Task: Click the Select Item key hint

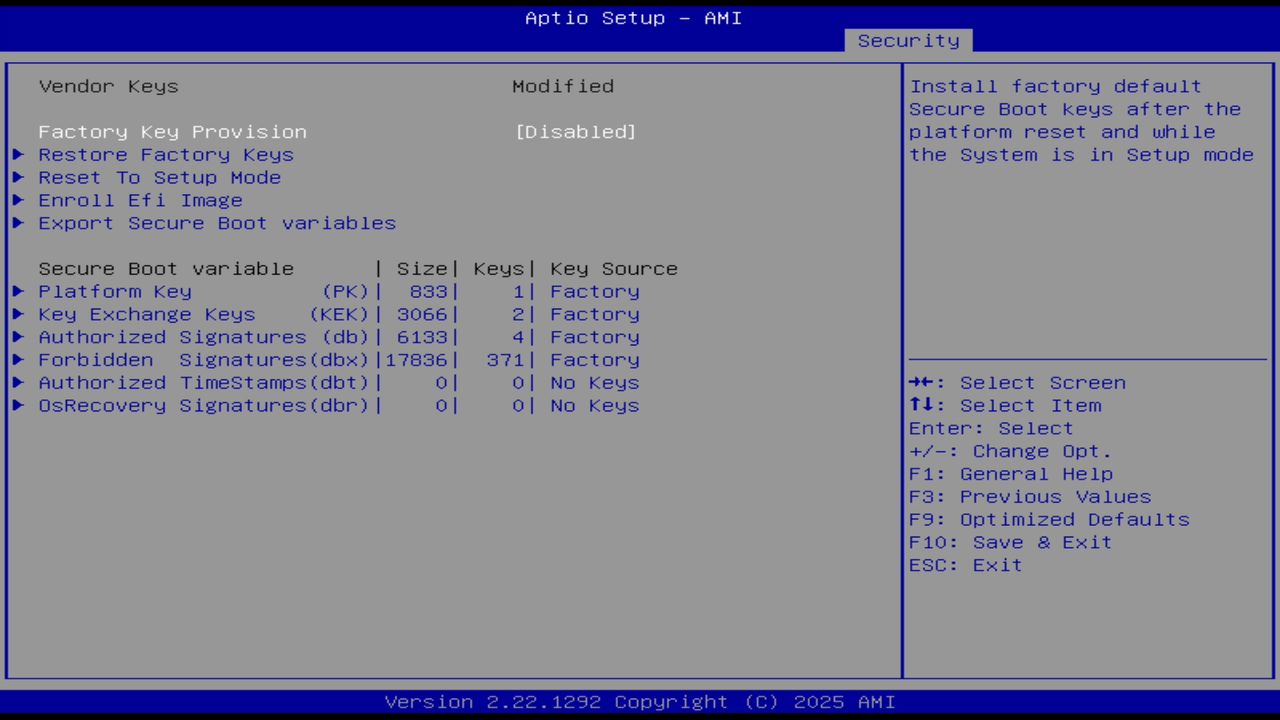Action: click(1005, 406)
